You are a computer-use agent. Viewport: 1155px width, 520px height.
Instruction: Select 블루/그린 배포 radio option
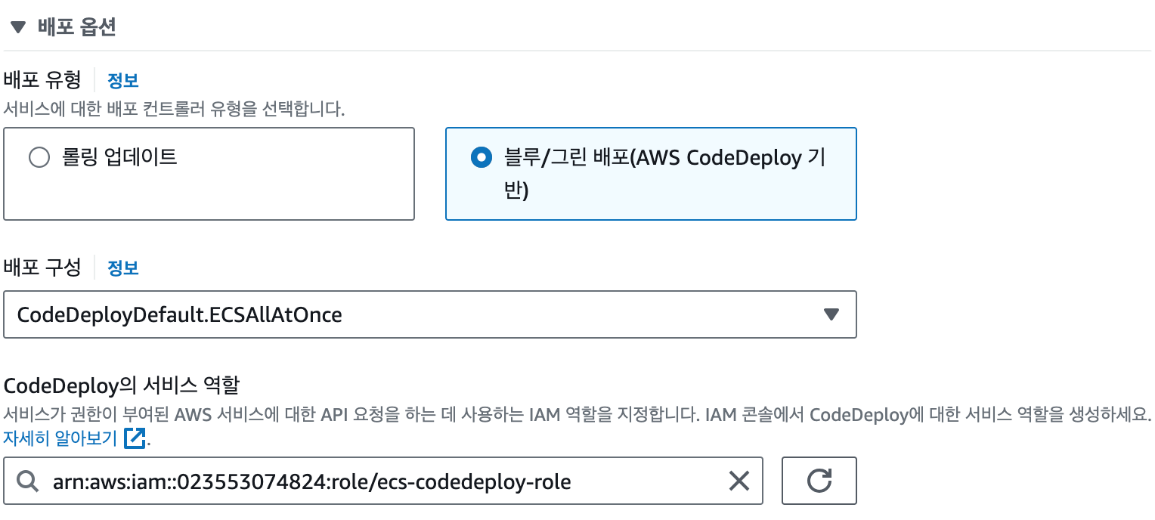[x=481, y=158]
